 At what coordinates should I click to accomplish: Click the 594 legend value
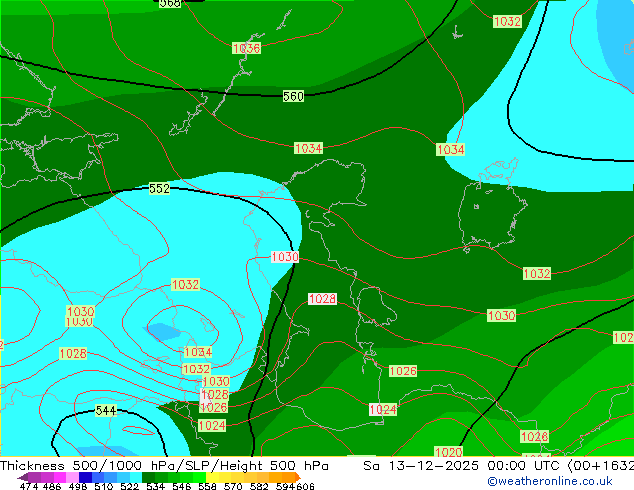pyautogui.click(x=285, y=486)
